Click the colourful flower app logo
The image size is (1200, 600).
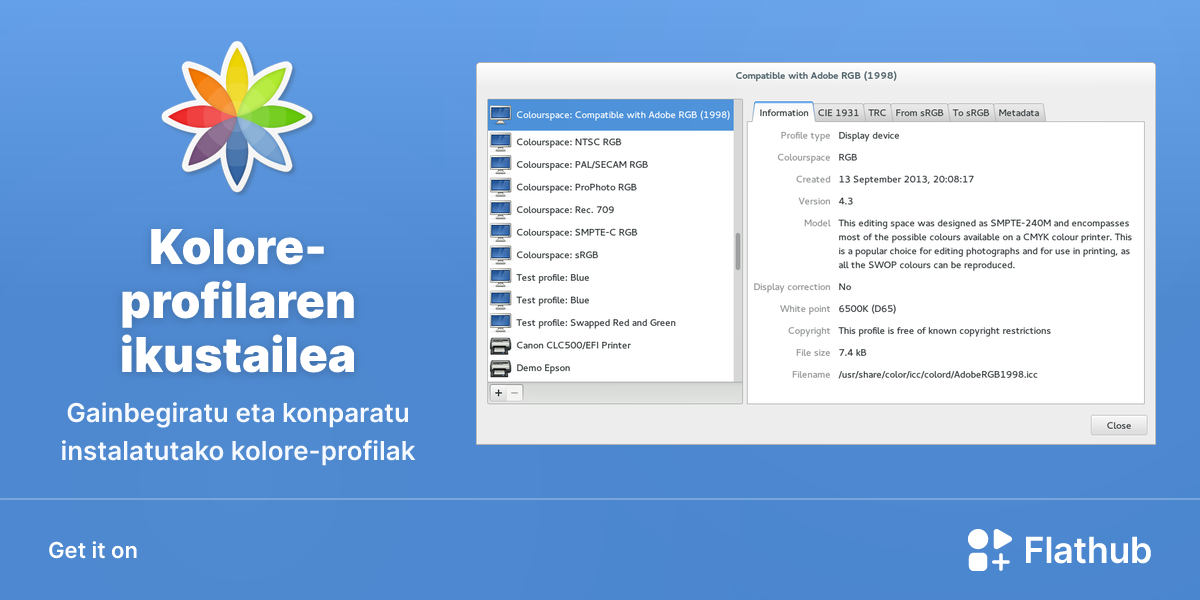tap(237, 117)
